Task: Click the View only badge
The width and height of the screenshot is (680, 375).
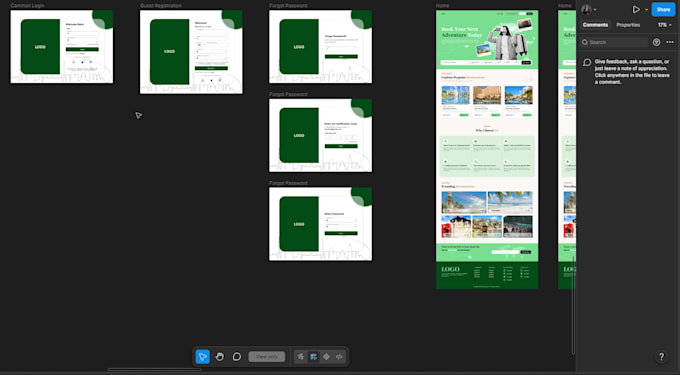Action: (267, 356)
